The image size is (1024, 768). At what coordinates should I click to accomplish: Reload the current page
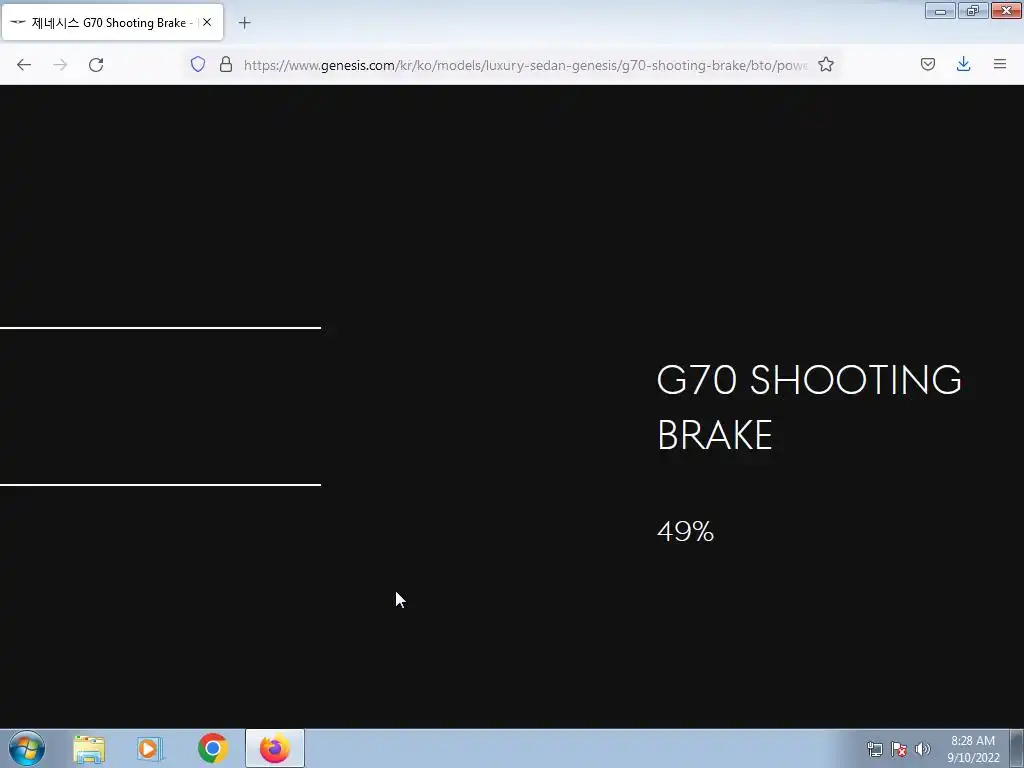coord(96,64)
